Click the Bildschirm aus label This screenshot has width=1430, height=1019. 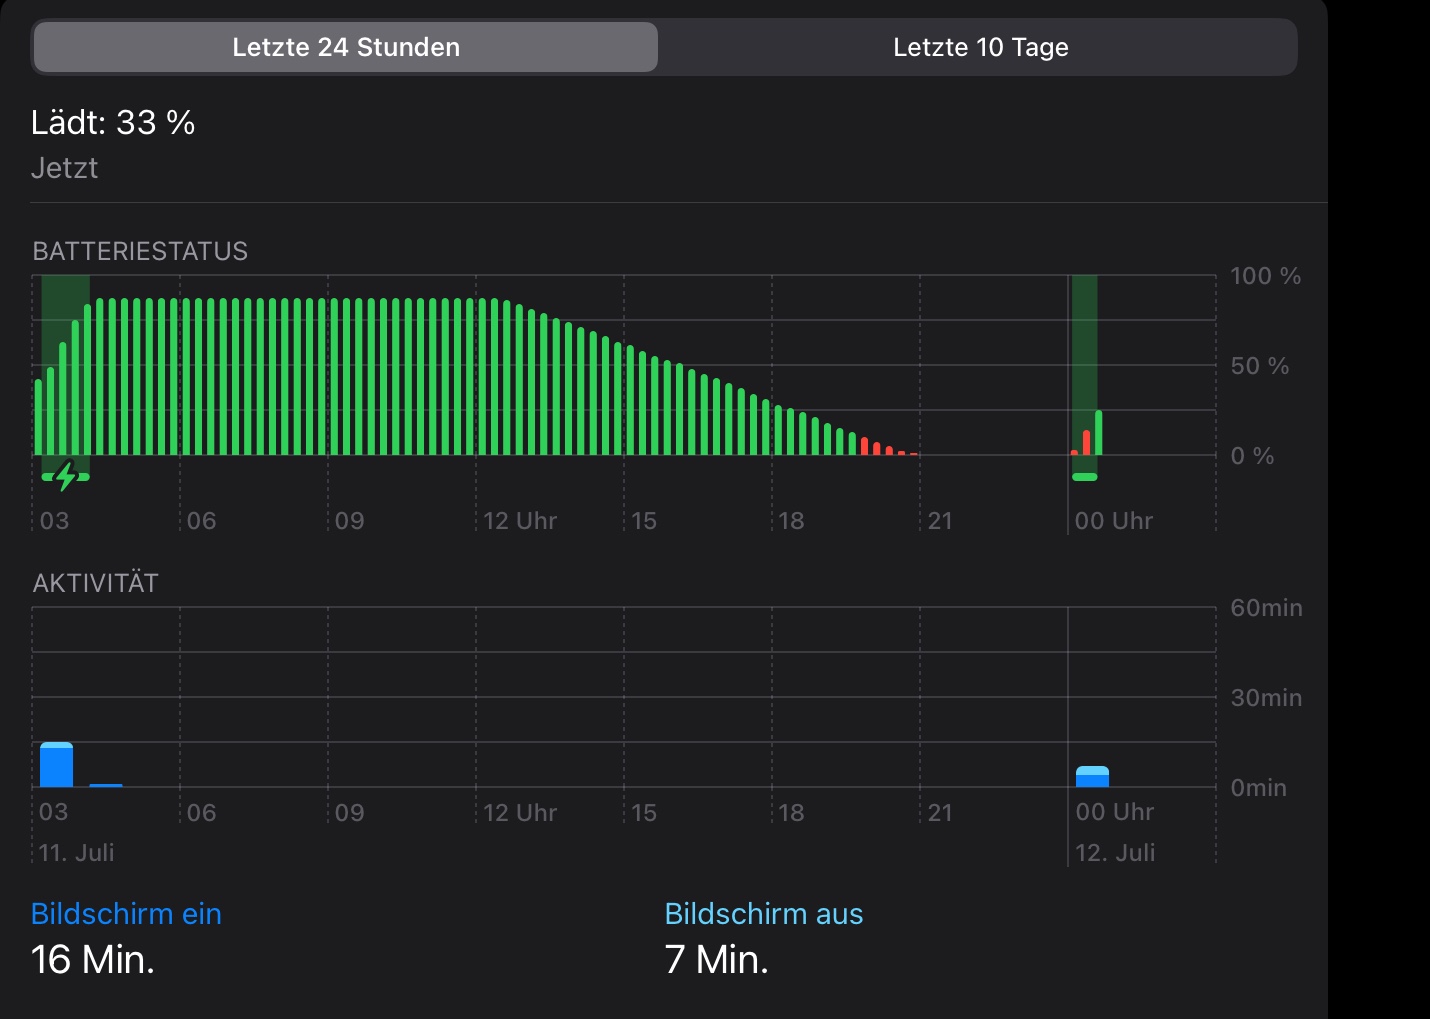(x=763, y=914)
